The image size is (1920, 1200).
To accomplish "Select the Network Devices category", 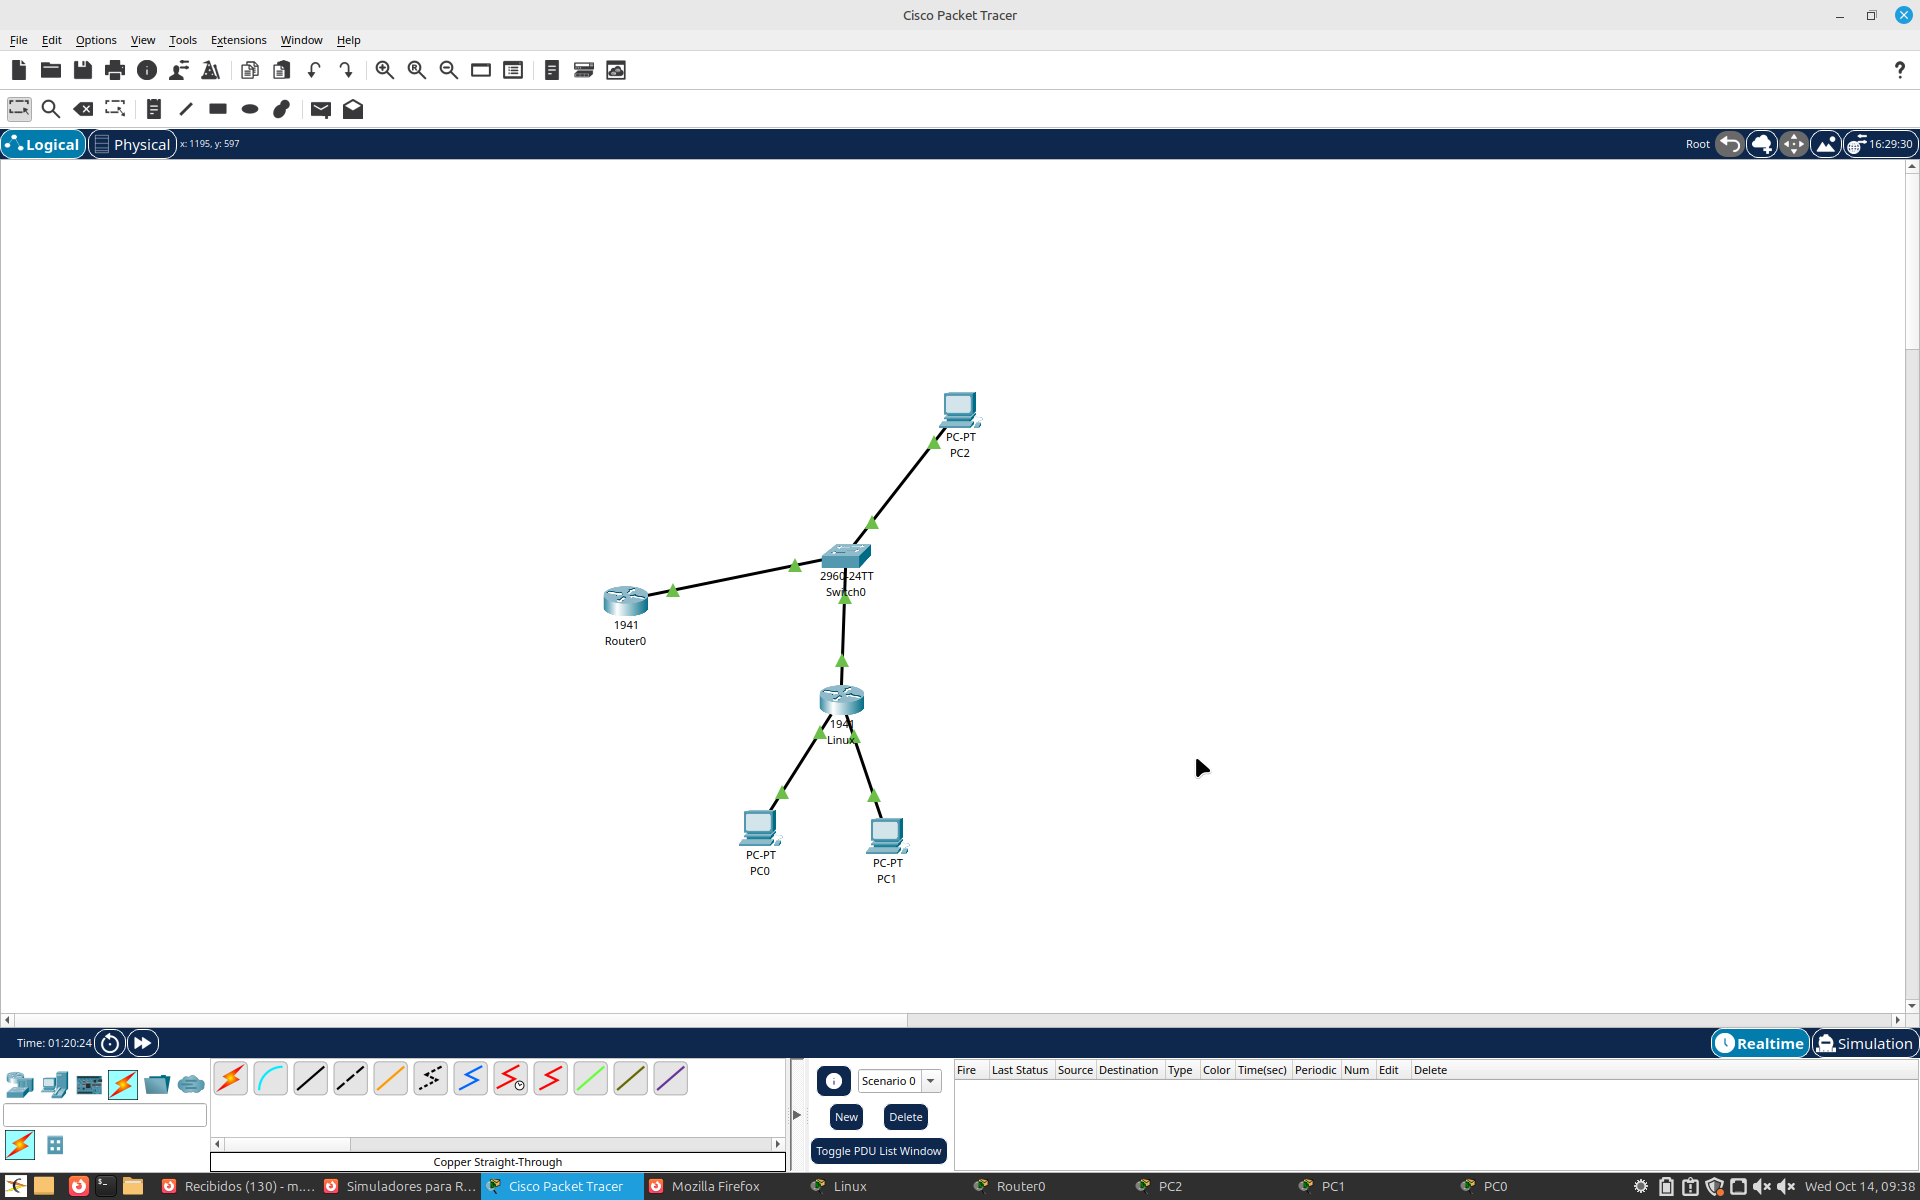I will click(x=20, y=1084).
